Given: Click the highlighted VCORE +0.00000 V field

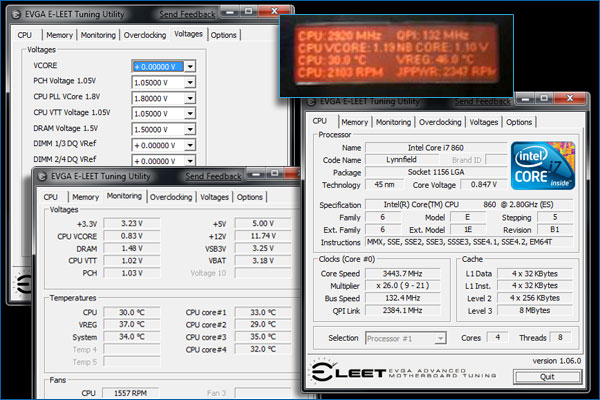Looking at the screenshot, I should (158, 67).
